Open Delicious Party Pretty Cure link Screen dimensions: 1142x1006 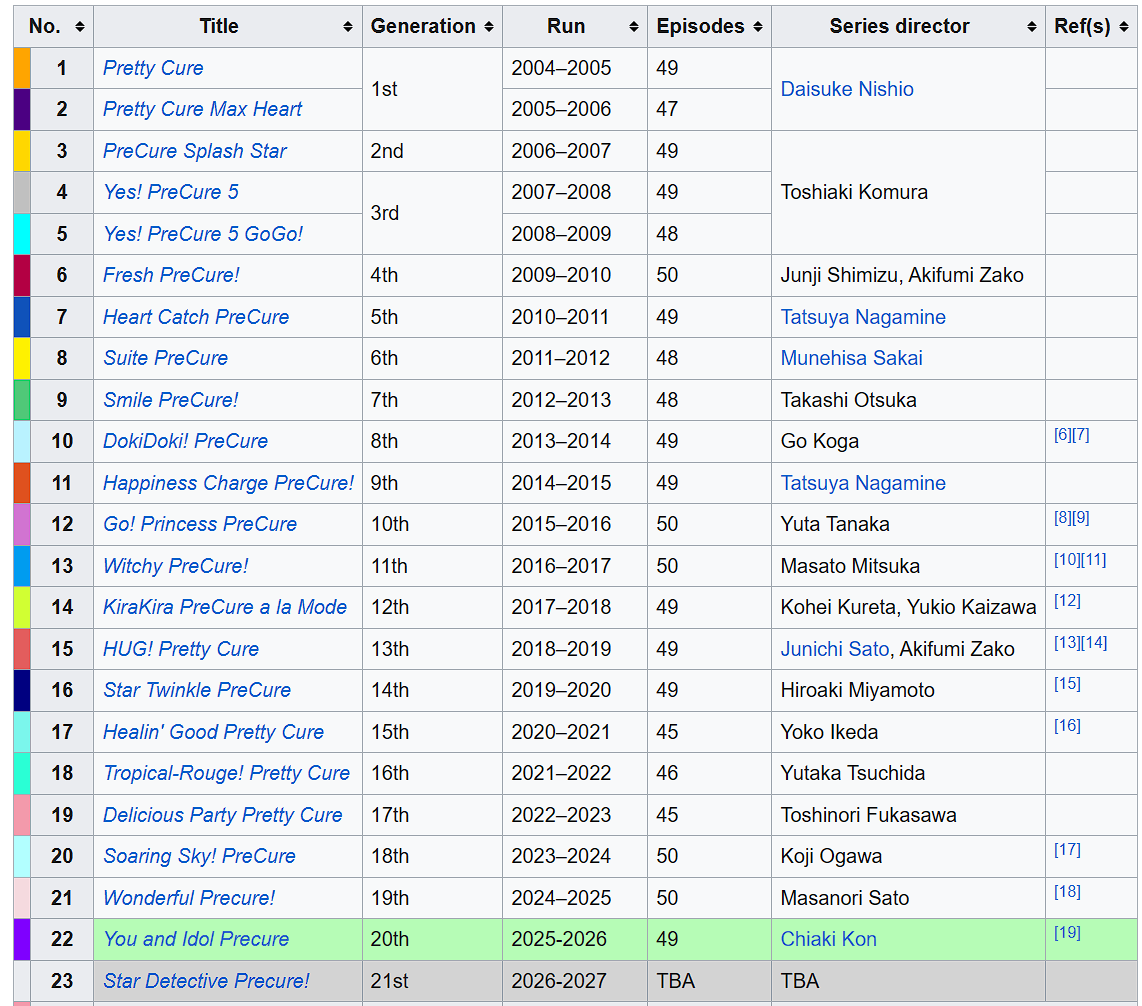pos(222,815)
